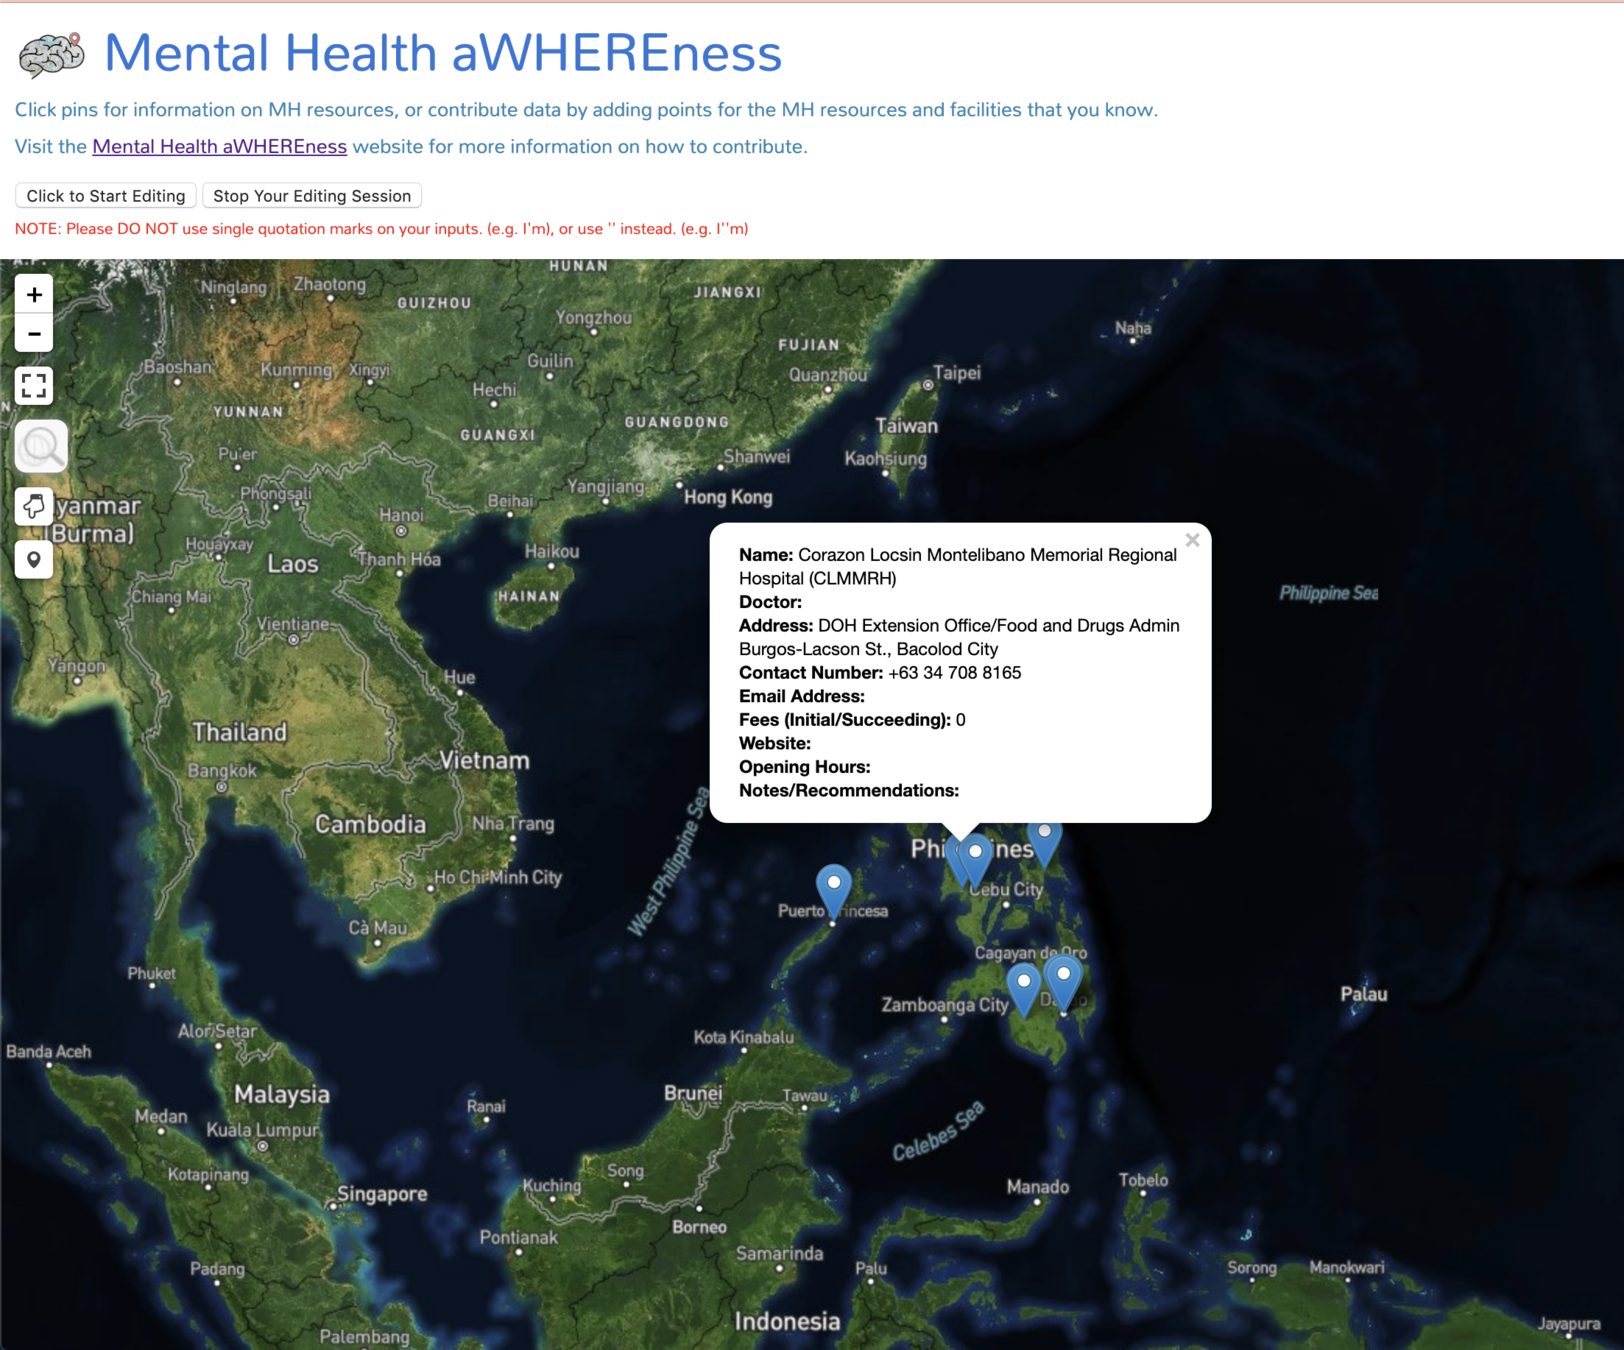
Task: Click the Bangkok map label
Action: coord(222,771)
